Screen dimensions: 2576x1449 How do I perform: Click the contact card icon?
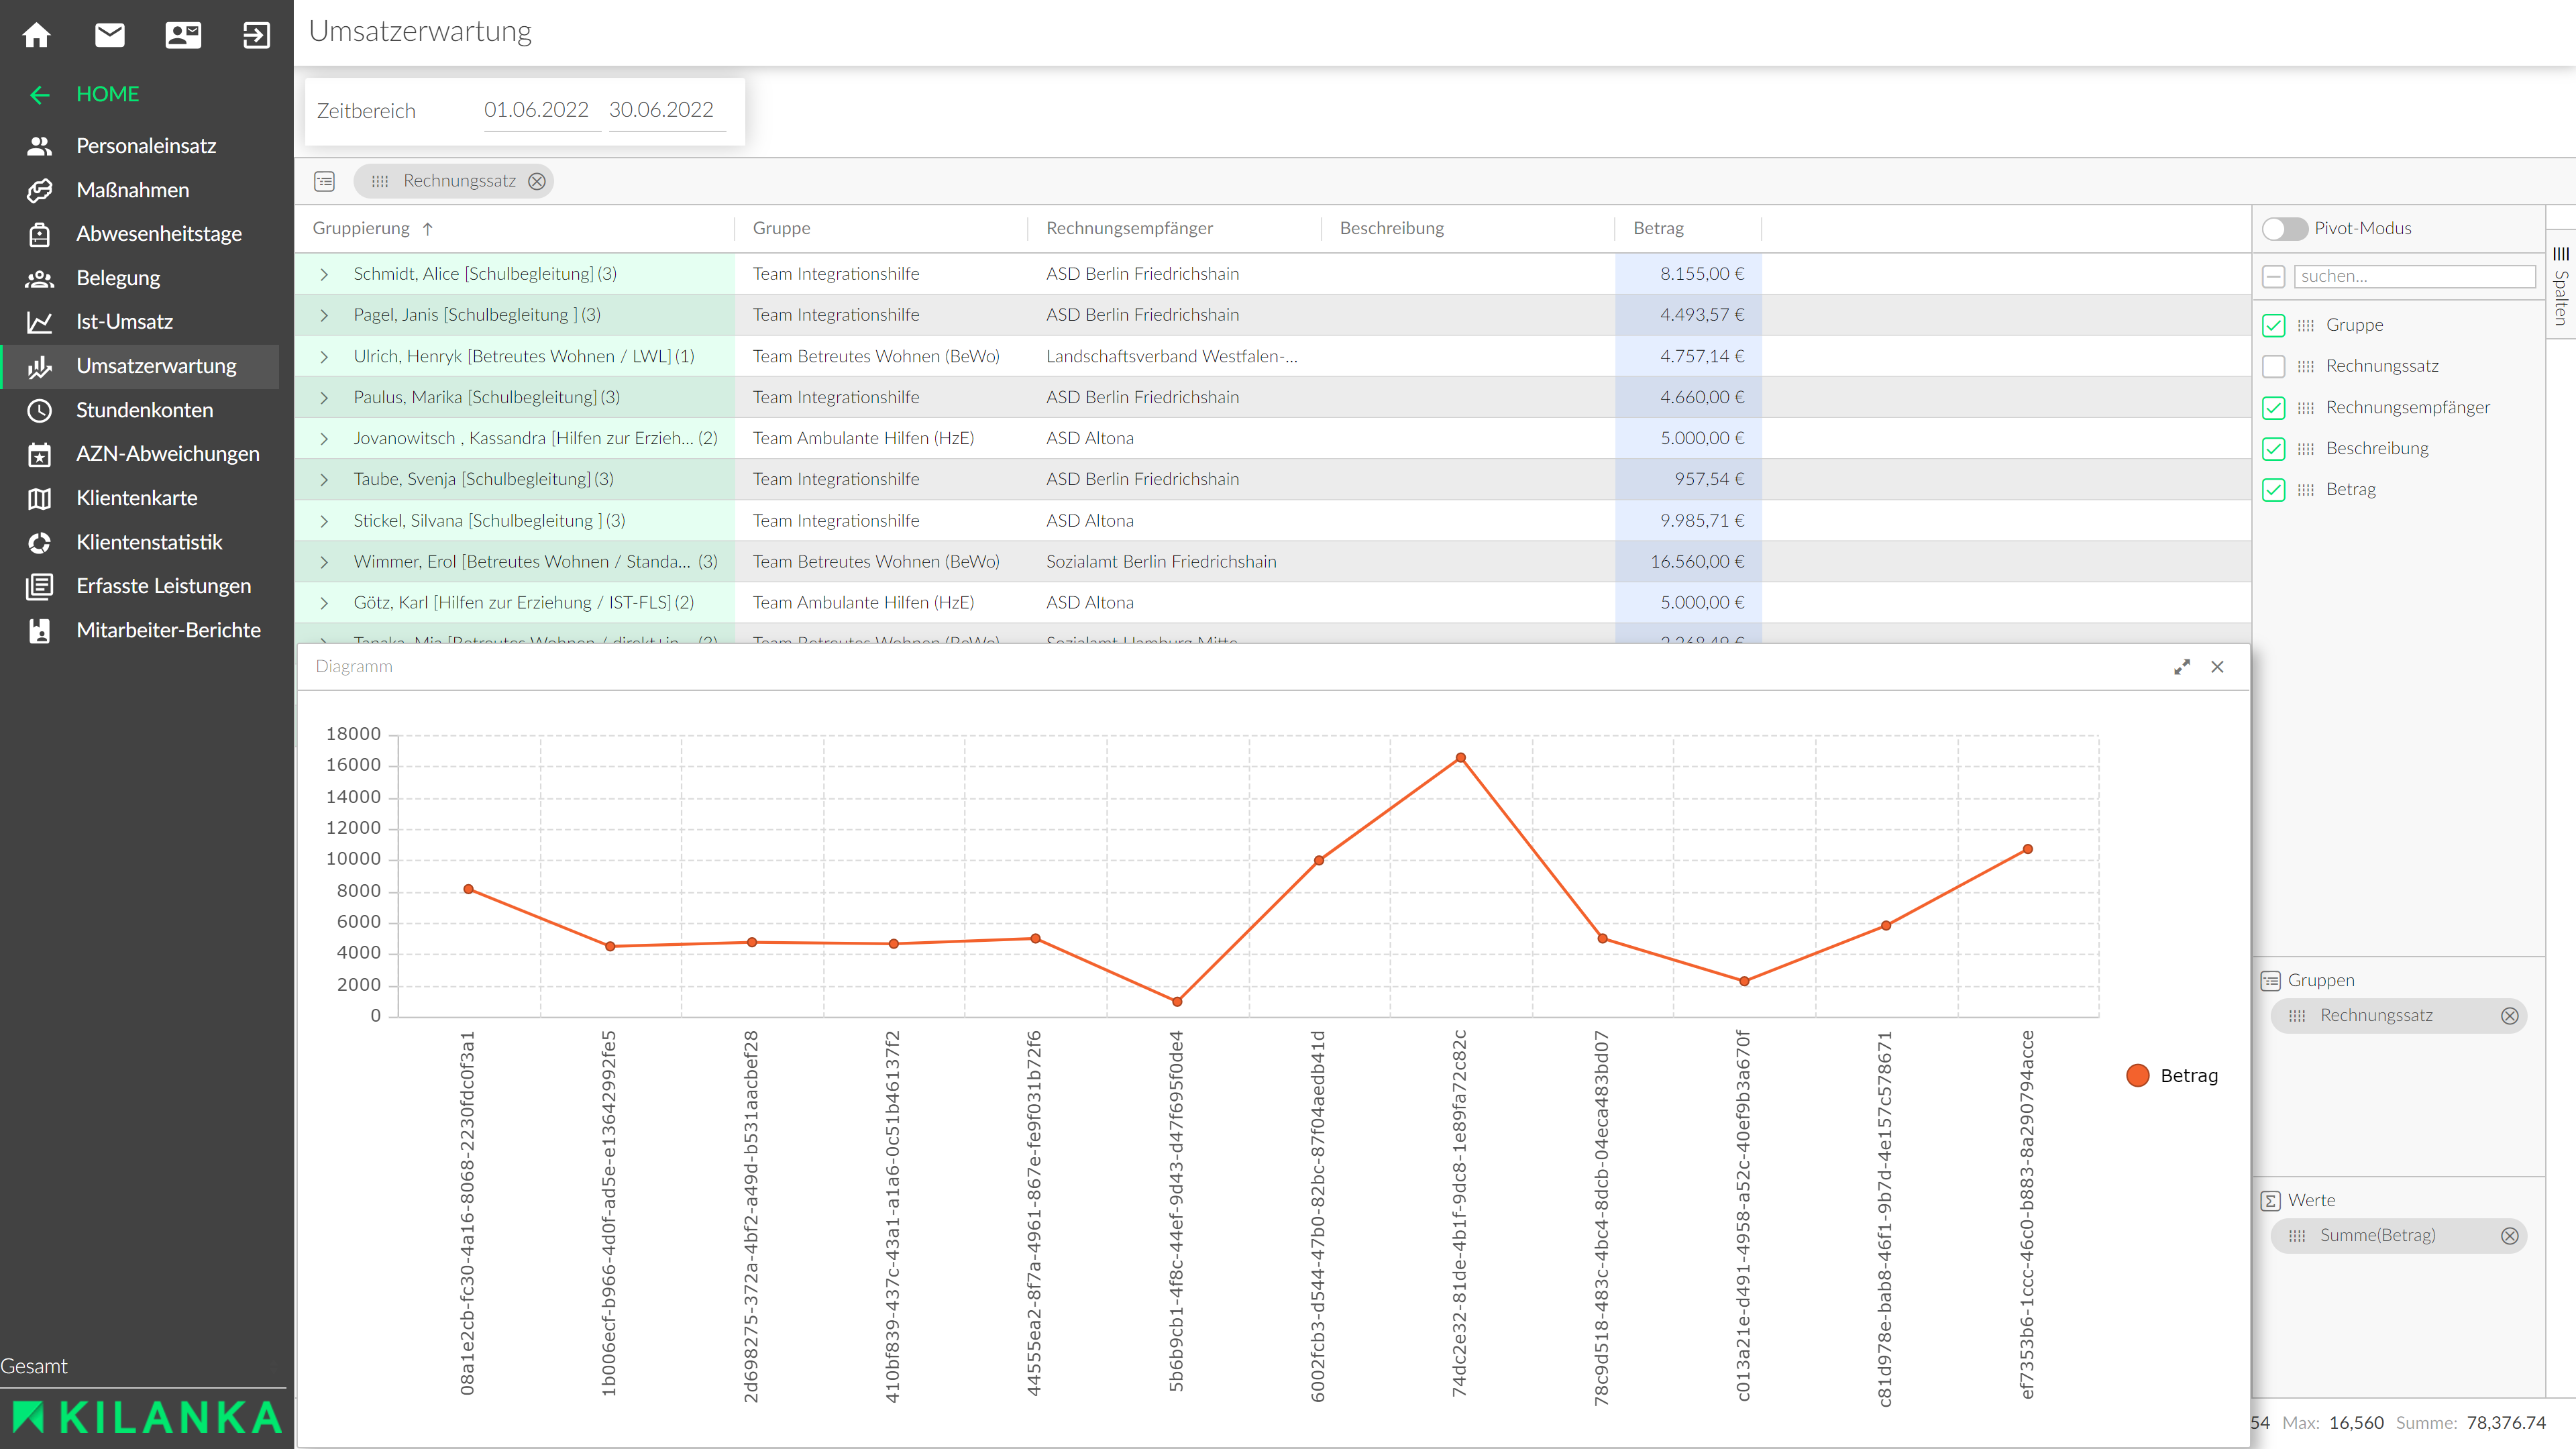click(x=183, y=35)
